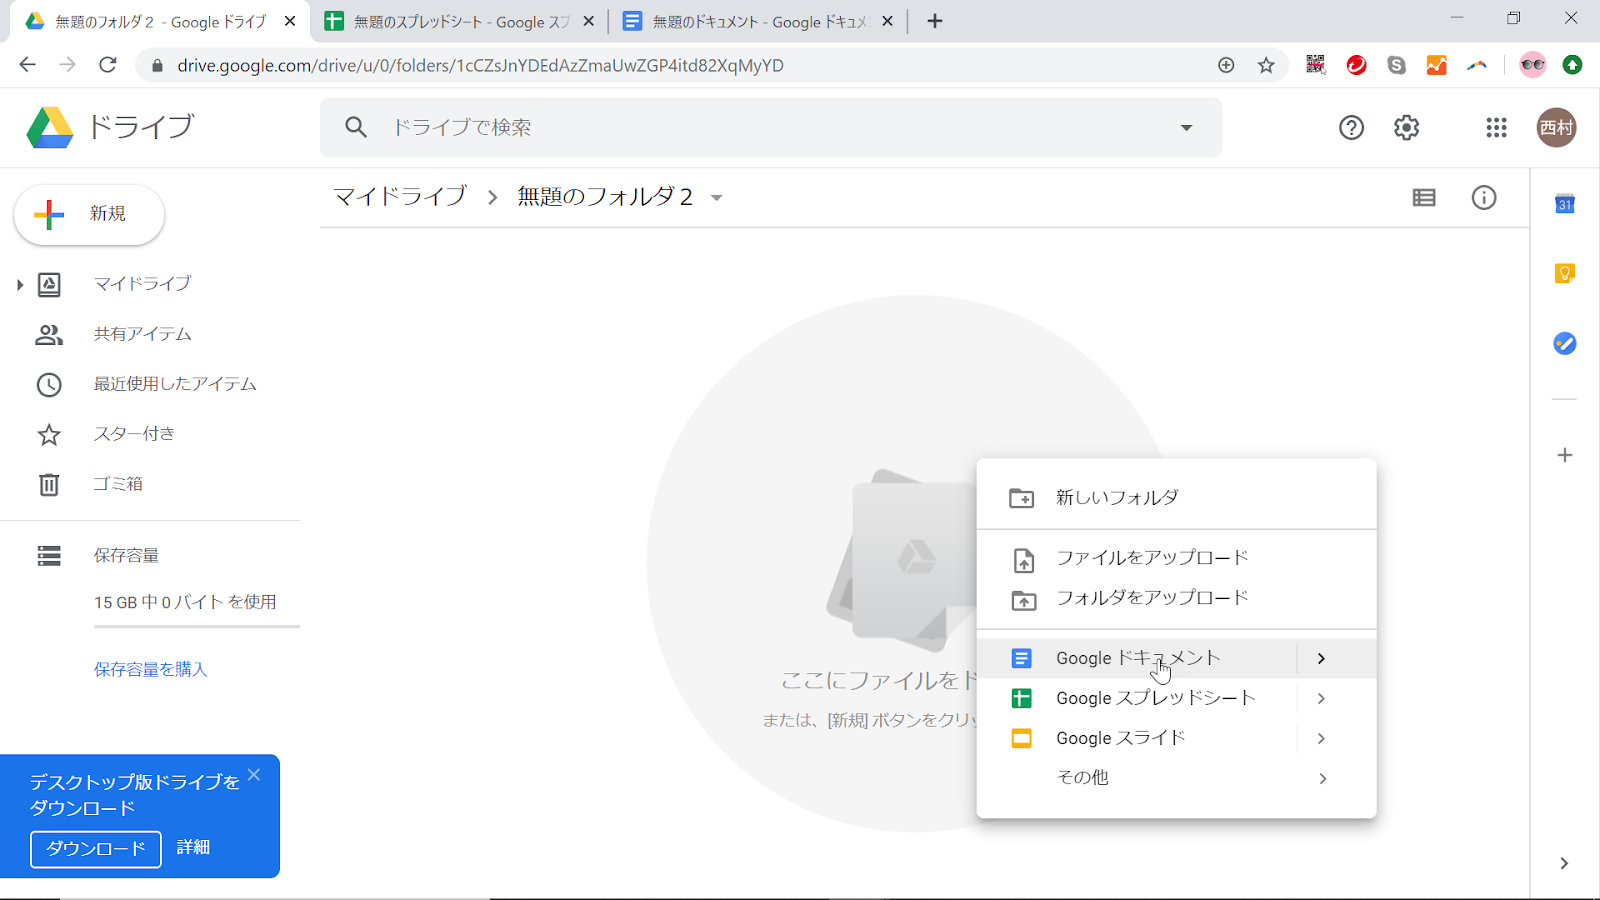The image size is (1600, 900).
Task: Click the storage usage progress bar
Action: click(x=197, y=627)
